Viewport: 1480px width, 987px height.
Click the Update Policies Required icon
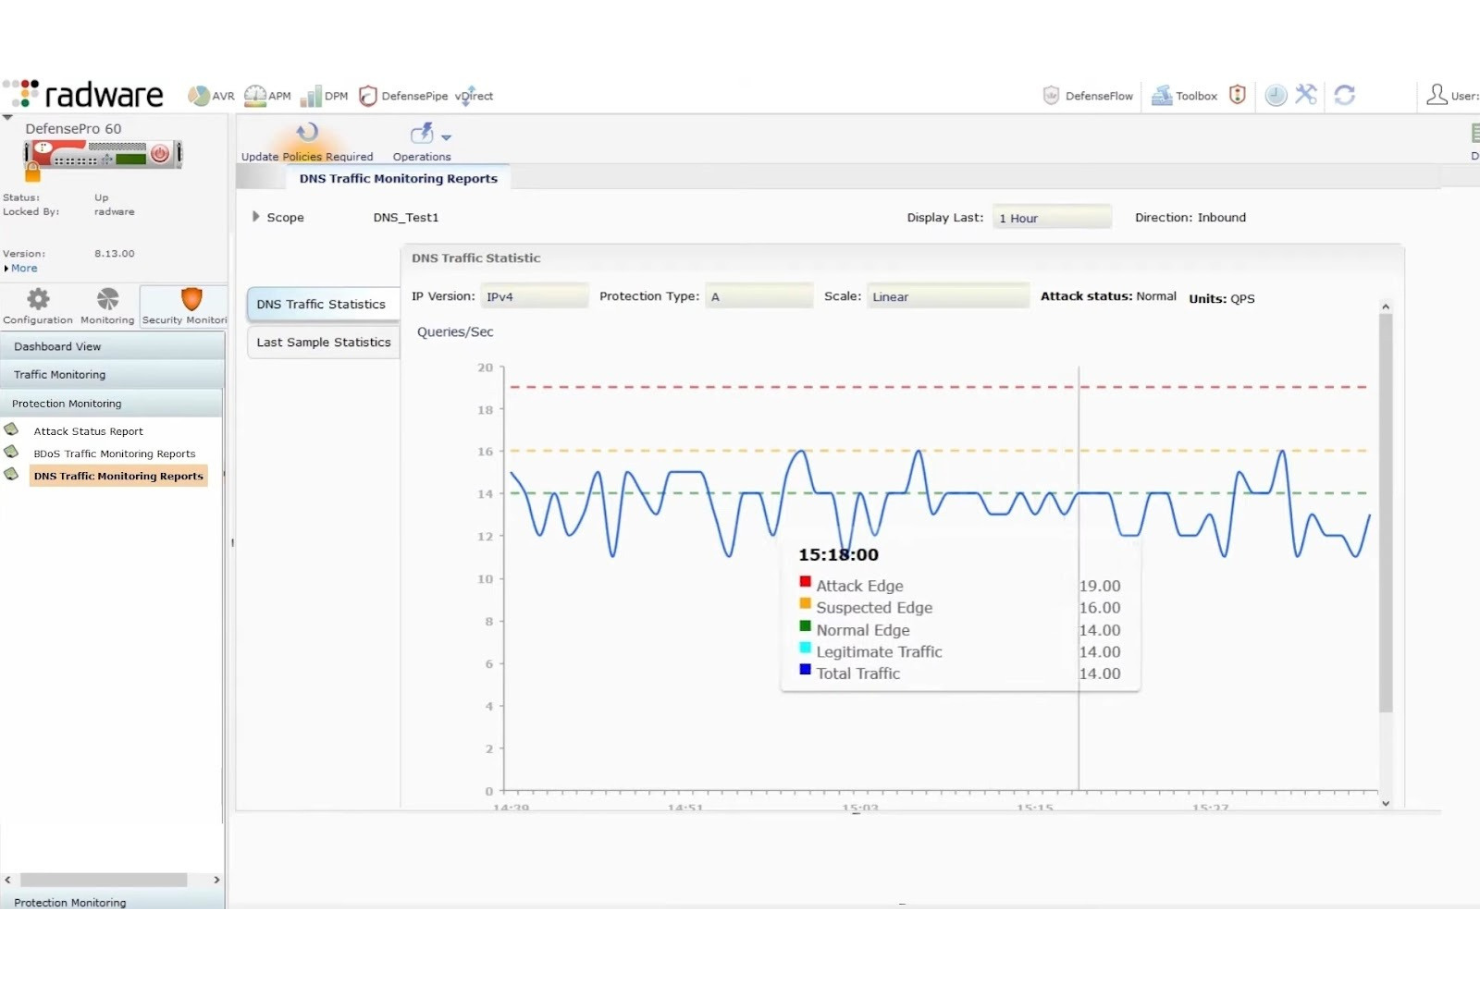307,132
